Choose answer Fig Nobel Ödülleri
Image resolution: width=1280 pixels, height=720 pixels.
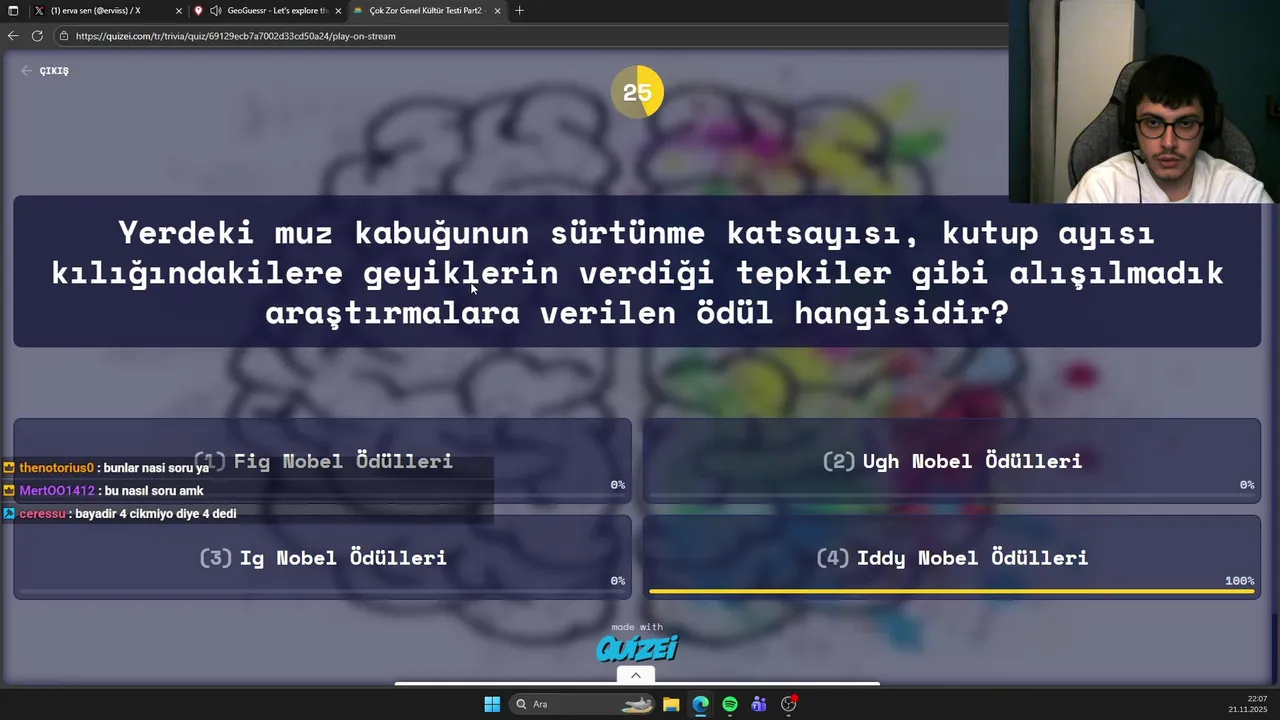coord(322,460)
